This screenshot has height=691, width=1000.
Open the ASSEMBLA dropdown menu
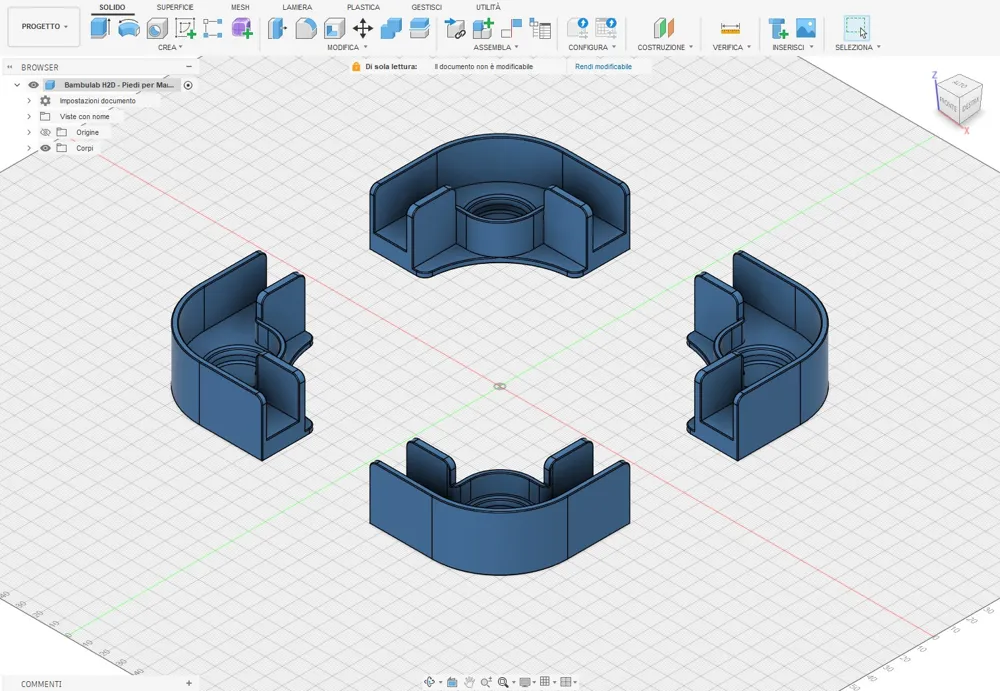pos(496,47)
